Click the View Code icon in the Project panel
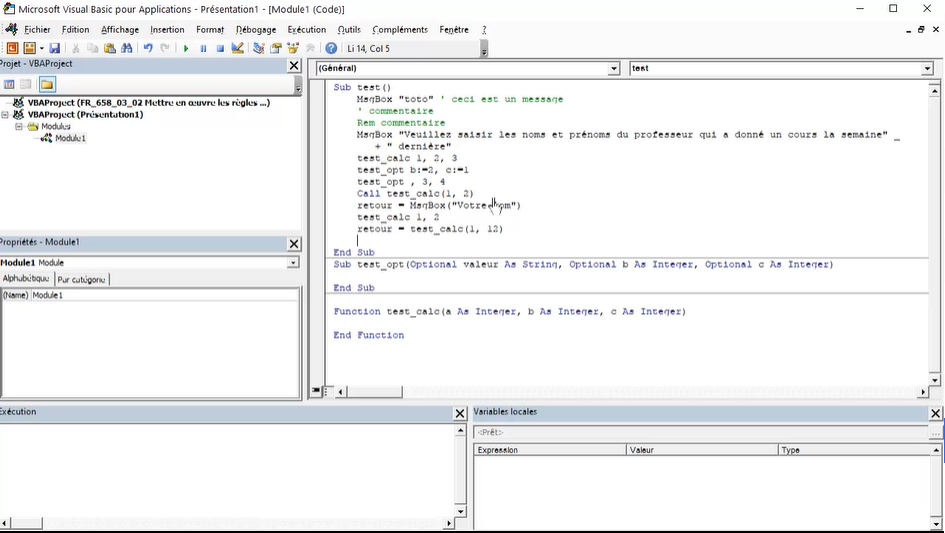The image size is (945, 533). click(9, 85)
